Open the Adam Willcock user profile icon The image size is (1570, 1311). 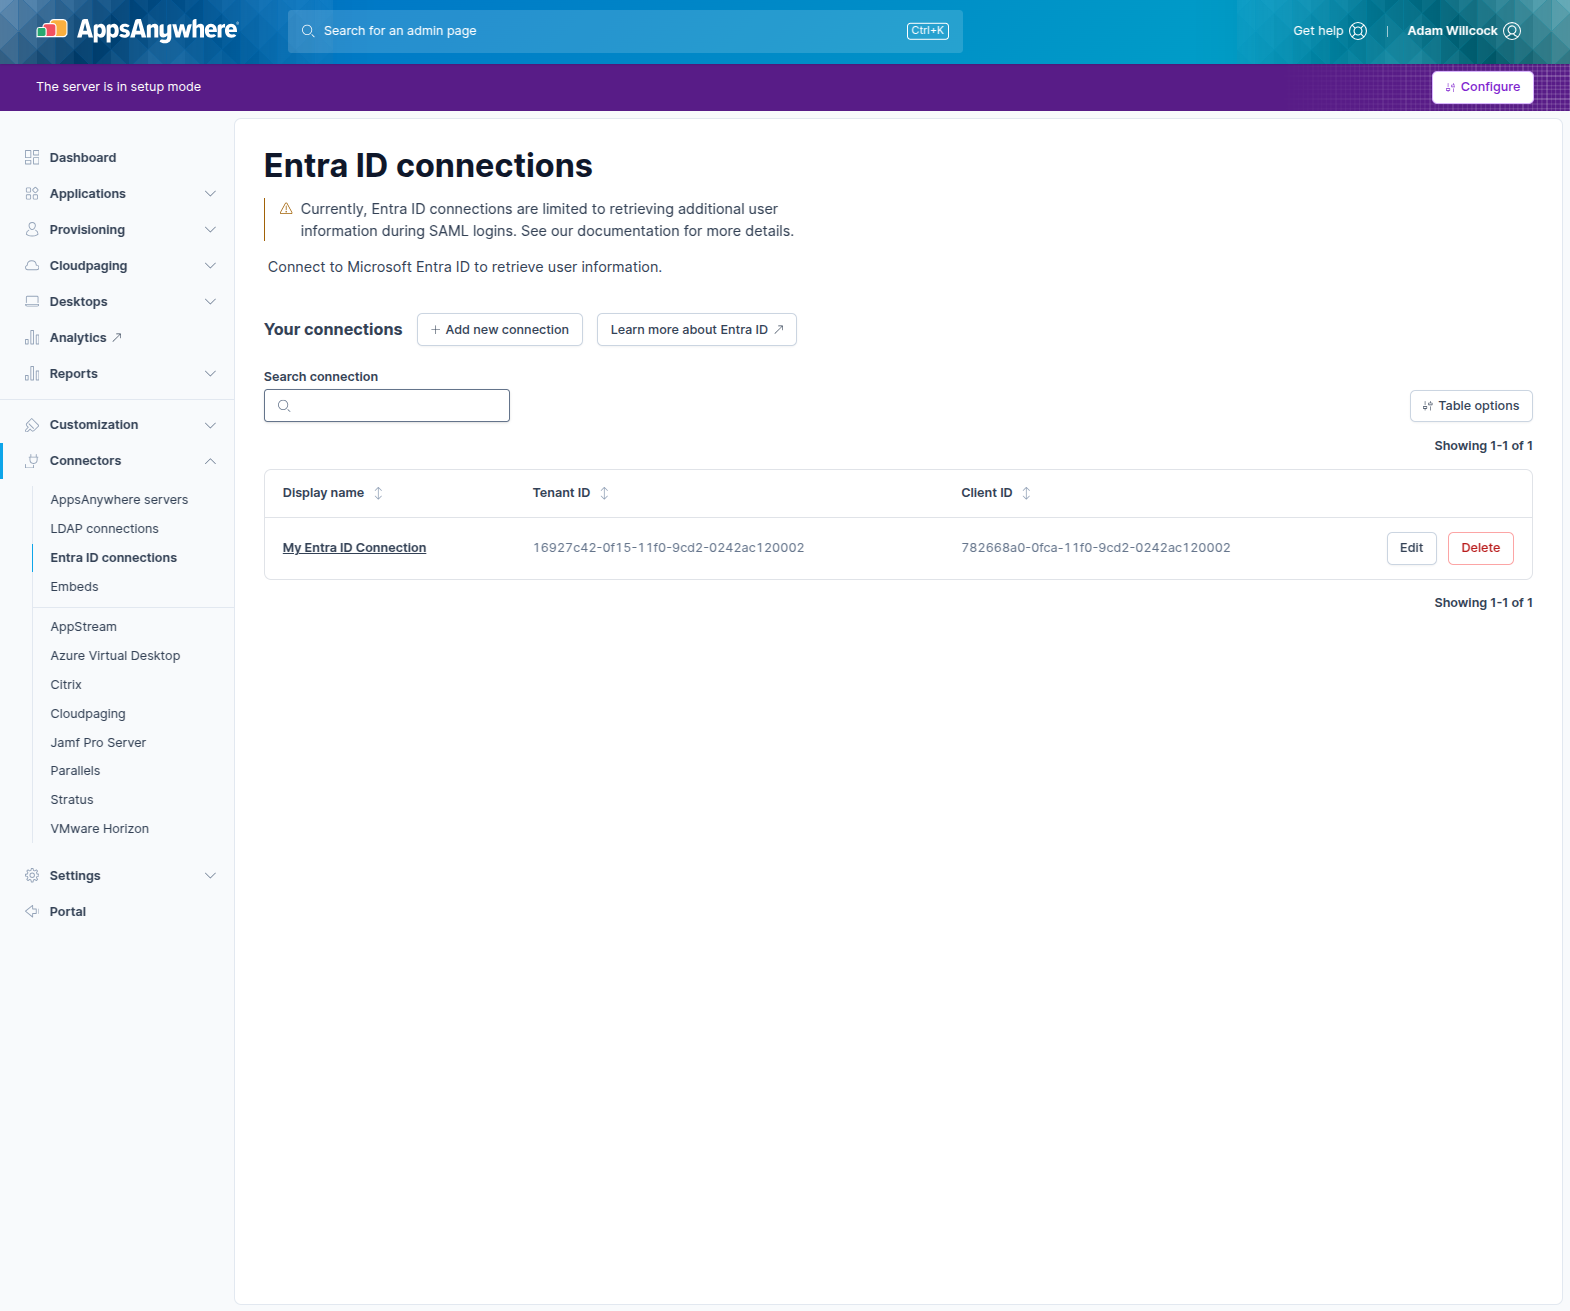[x=1512, y=31]
